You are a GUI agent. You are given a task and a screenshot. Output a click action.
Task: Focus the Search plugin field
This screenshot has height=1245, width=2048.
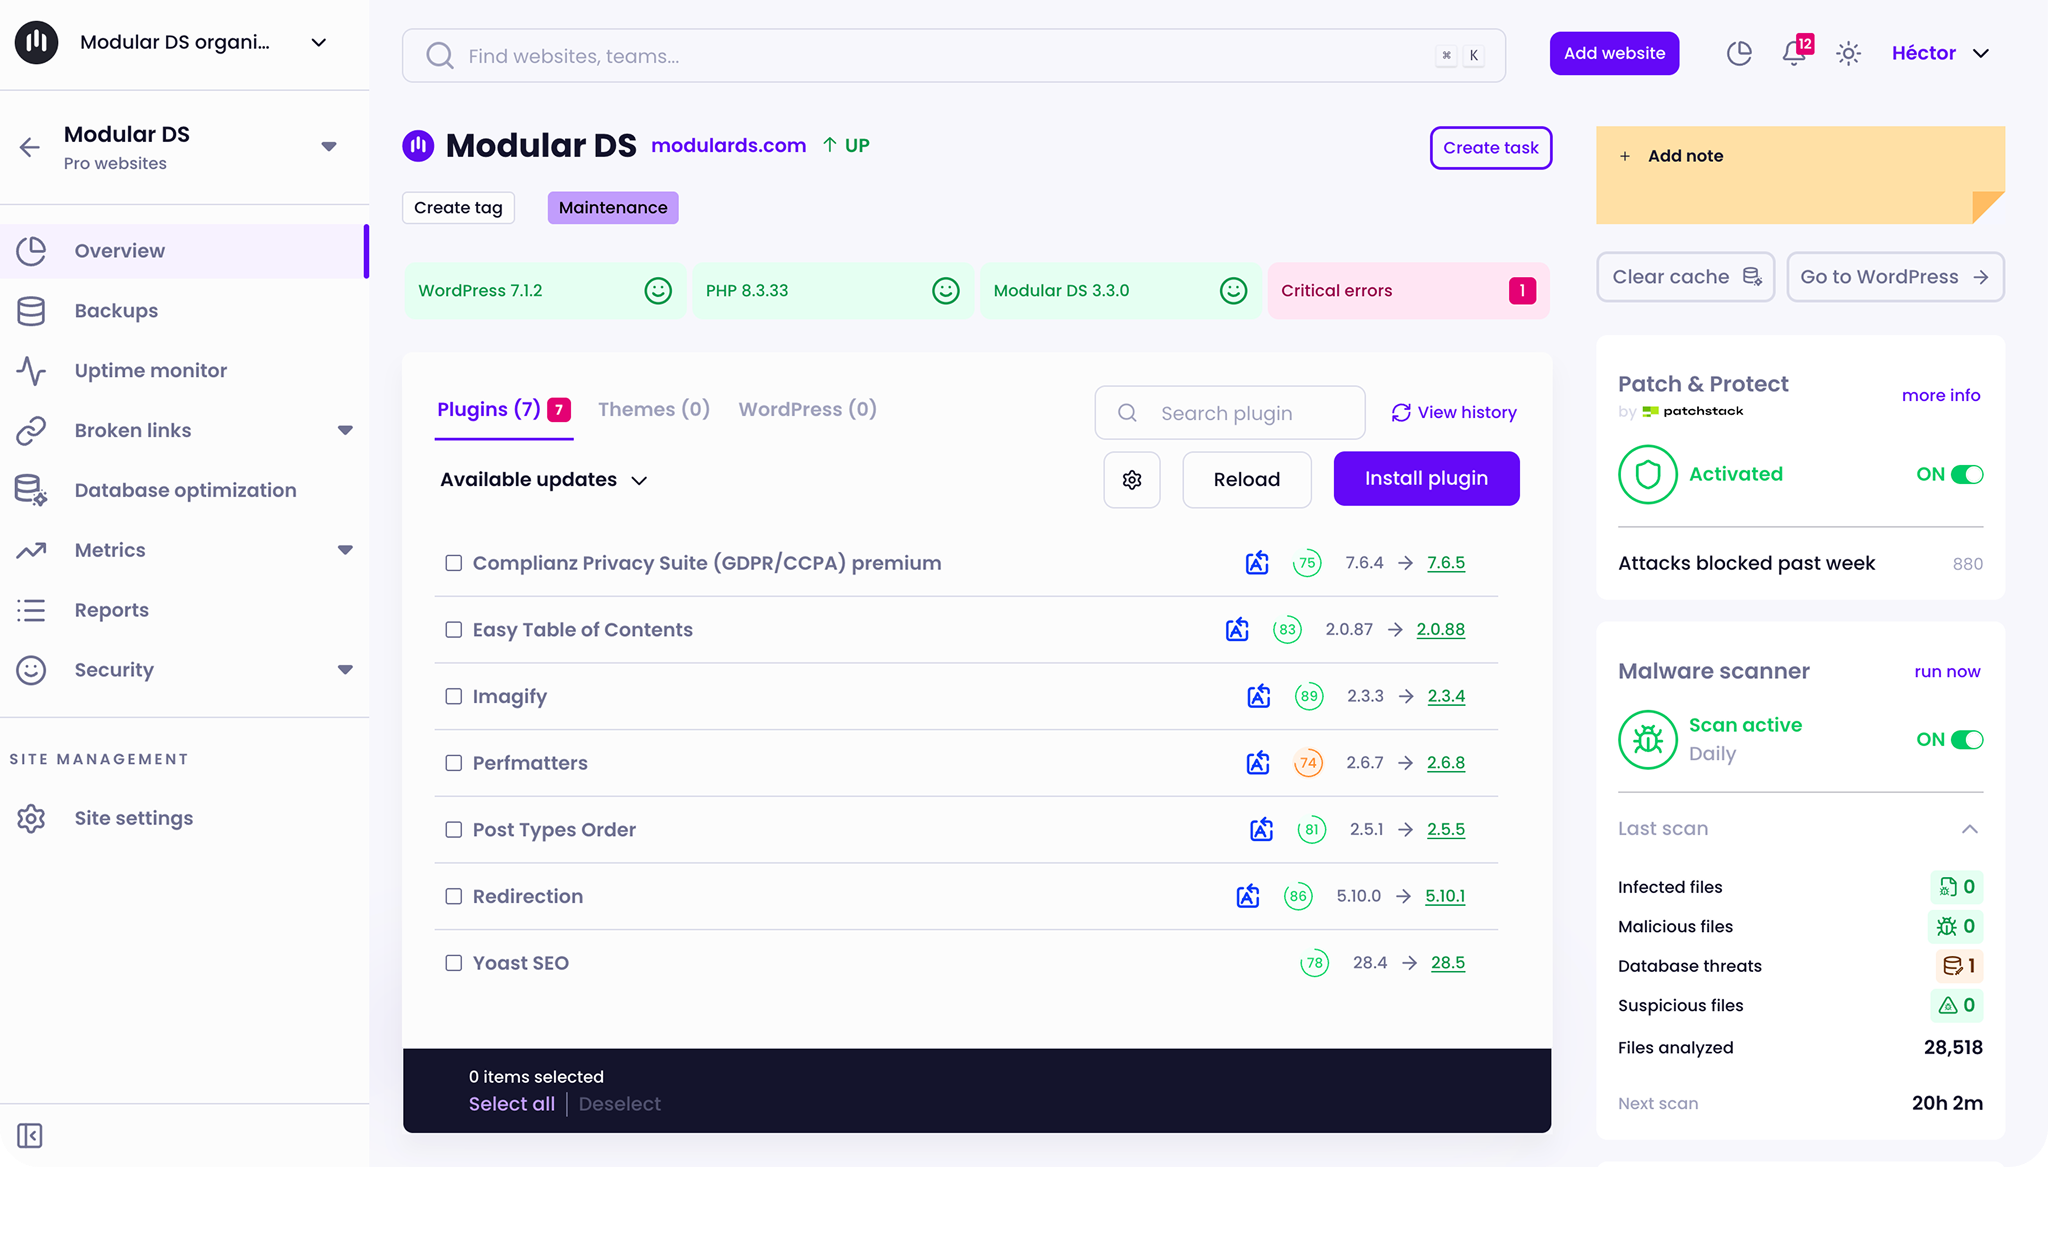click(x=1230, y=413)
